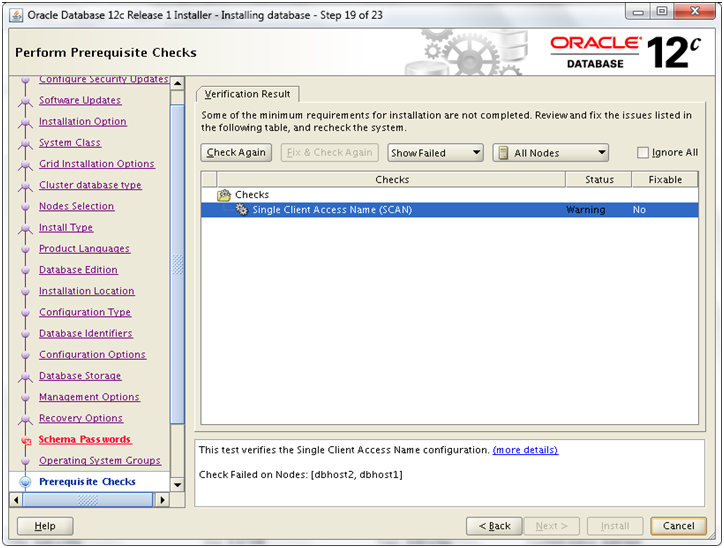The image size is (724, 548).
Task: Click the horizontal scroll left arrow
Action: click(17, 500)
